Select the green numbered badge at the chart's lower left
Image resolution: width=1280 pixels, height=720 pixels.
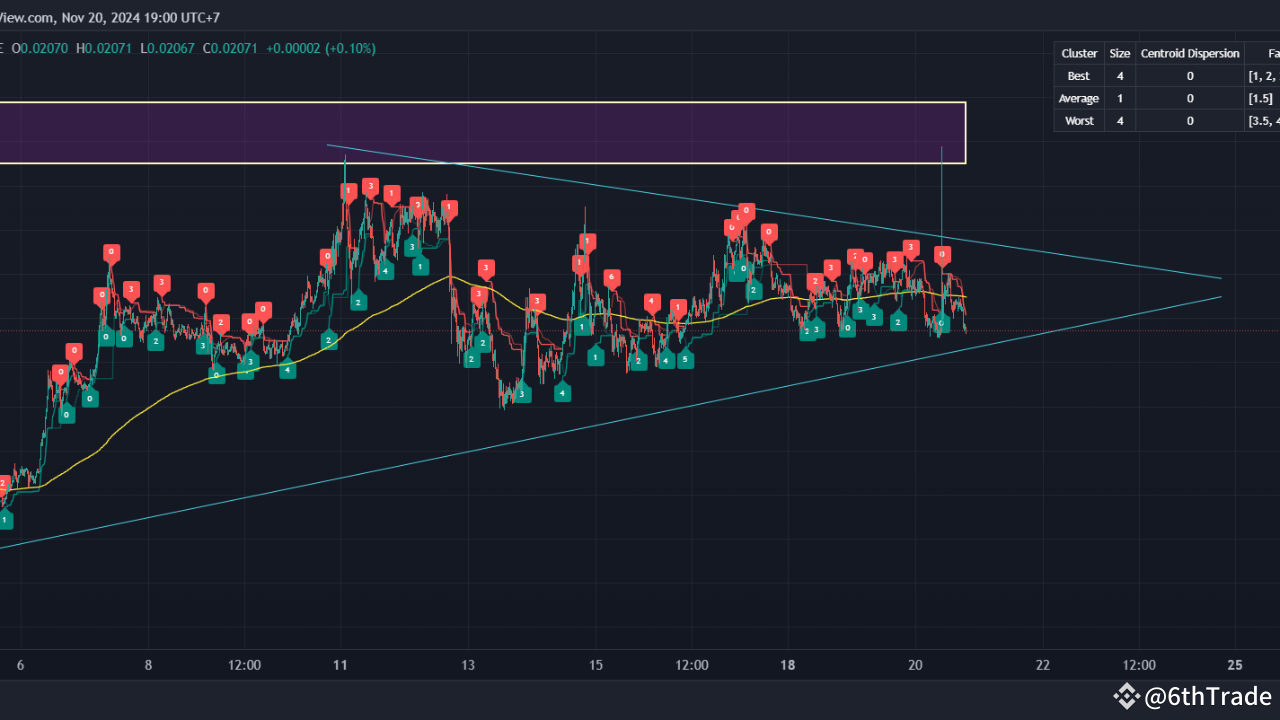[5, 519]
